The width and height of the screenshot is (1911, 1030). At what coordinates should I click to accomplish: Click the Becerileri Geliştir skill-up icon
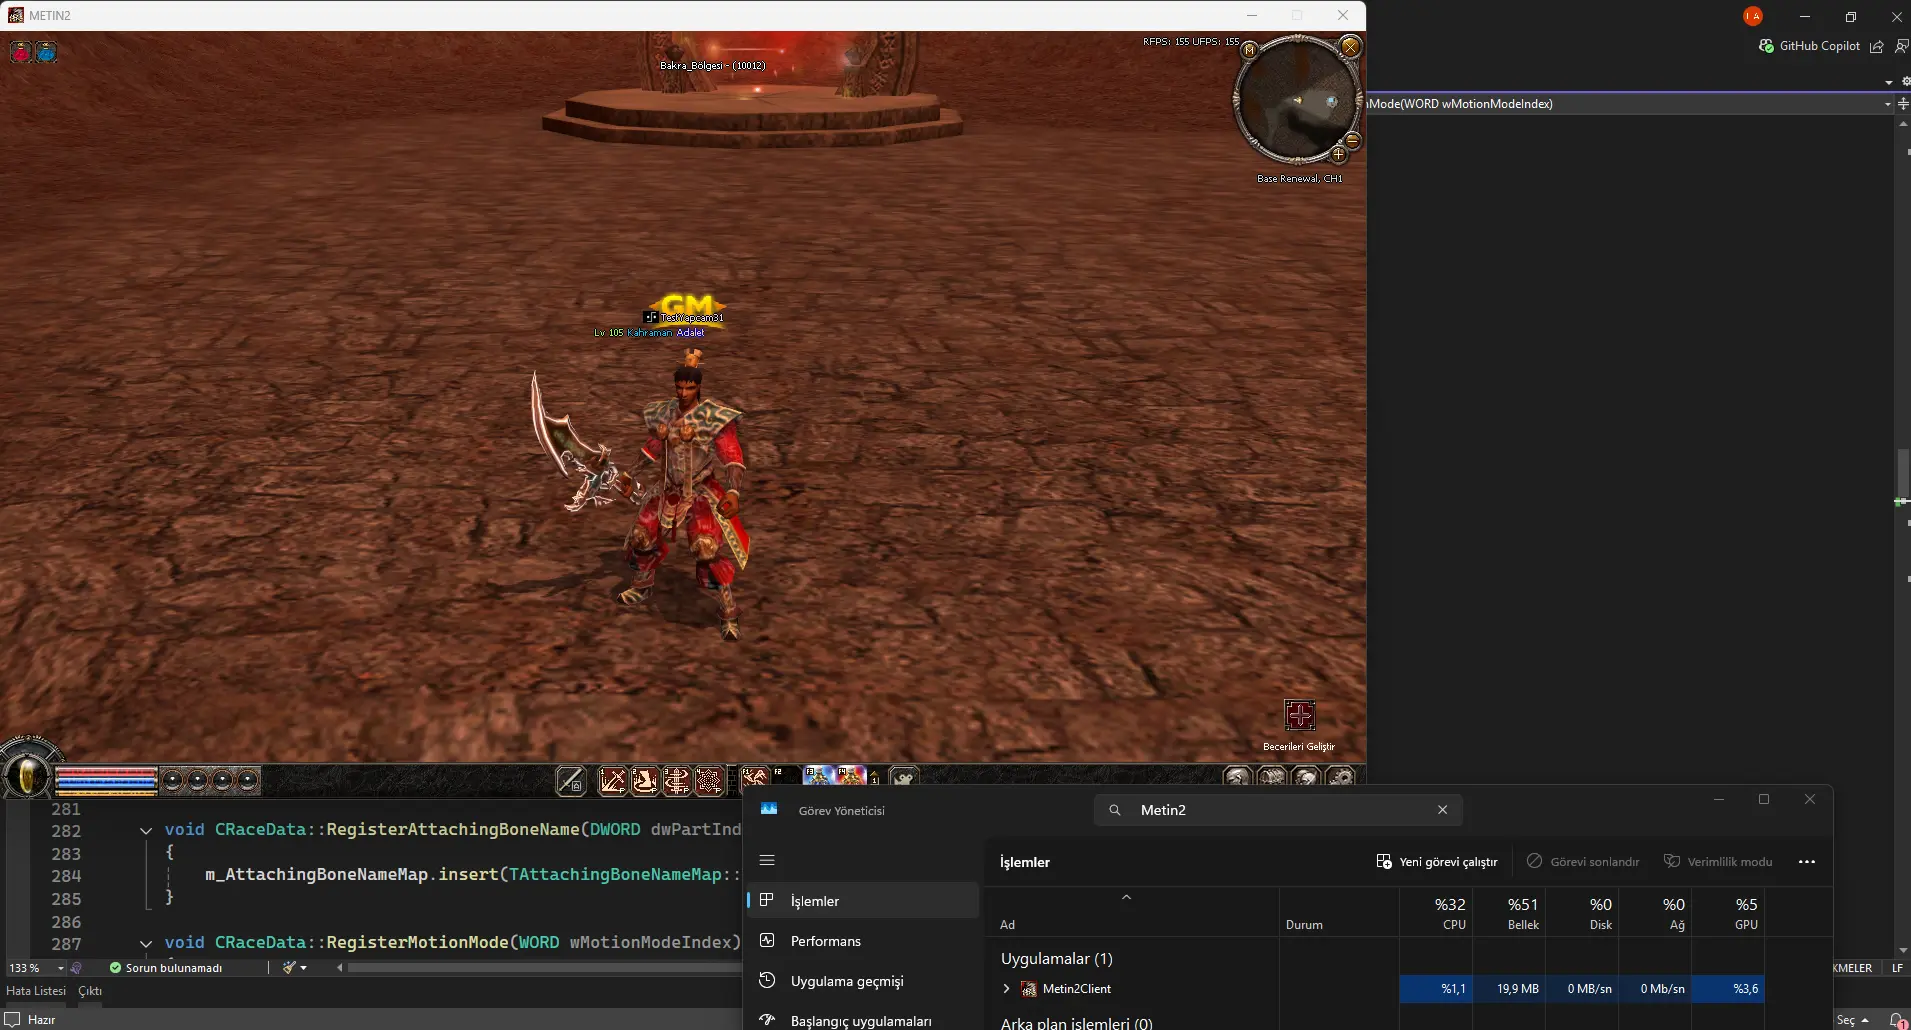click(1299, 715)
